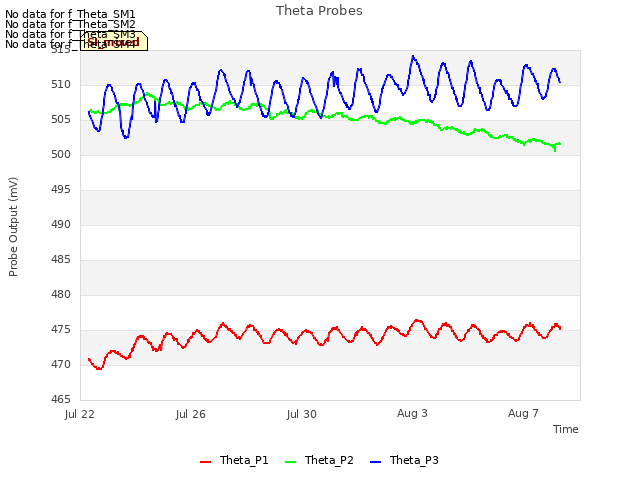Click the 465 y-axis tick label
Image resolution: width=640 pixels, height=480 pixels.
coord(61,399)
